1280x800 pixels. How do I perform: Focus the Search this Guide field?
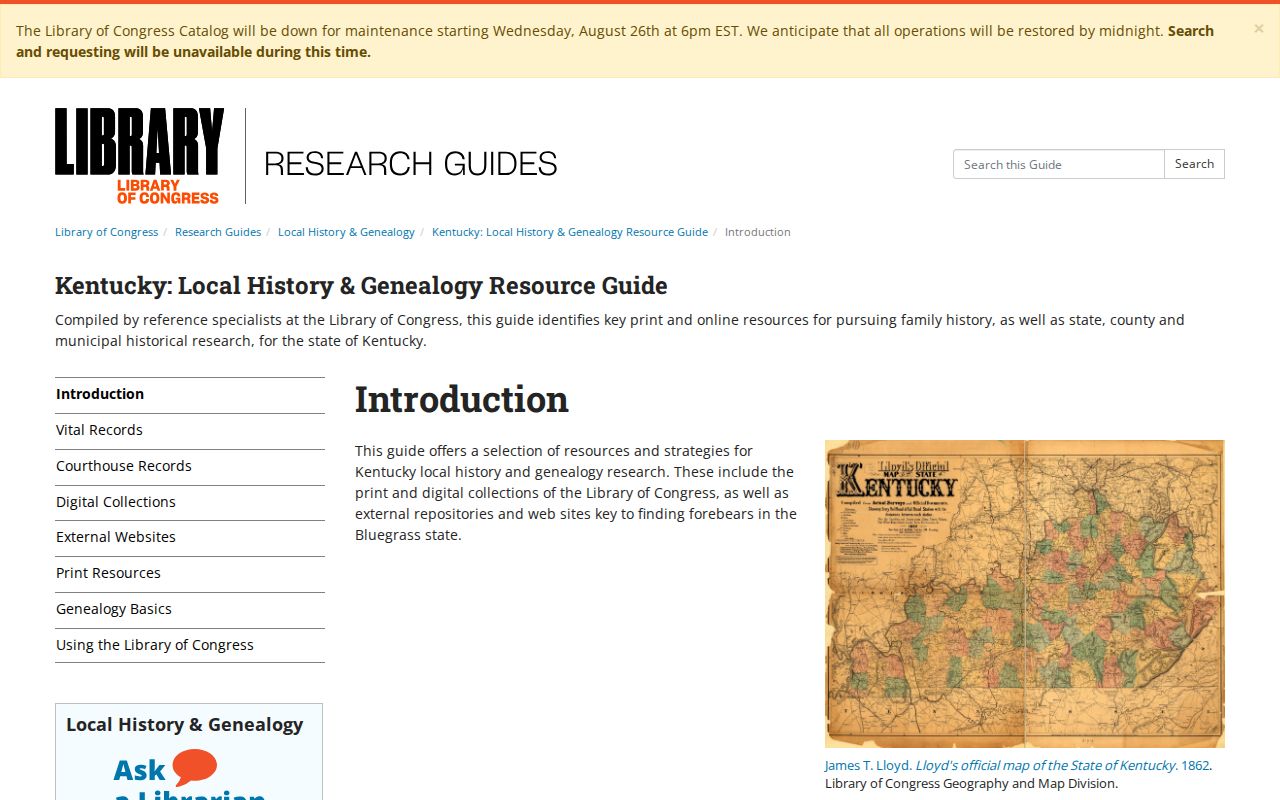click(x=1058, y=164)
